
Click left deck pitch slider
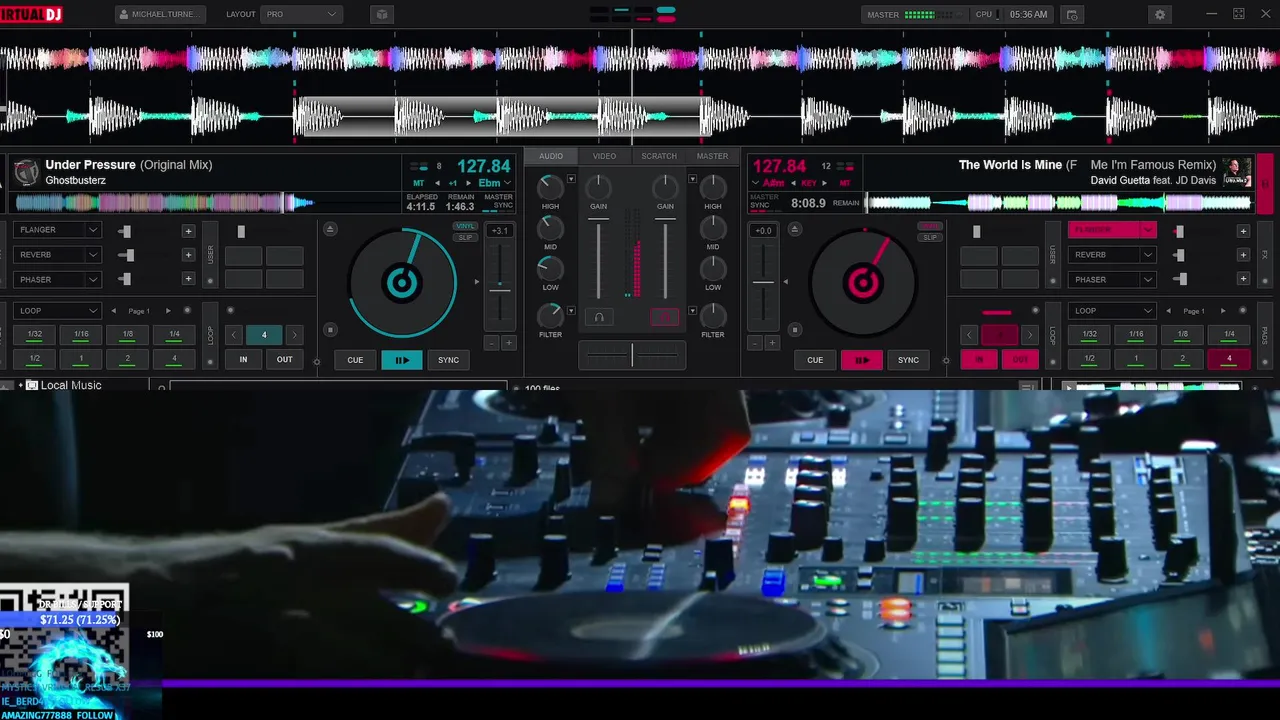click(x=500, y=284)
